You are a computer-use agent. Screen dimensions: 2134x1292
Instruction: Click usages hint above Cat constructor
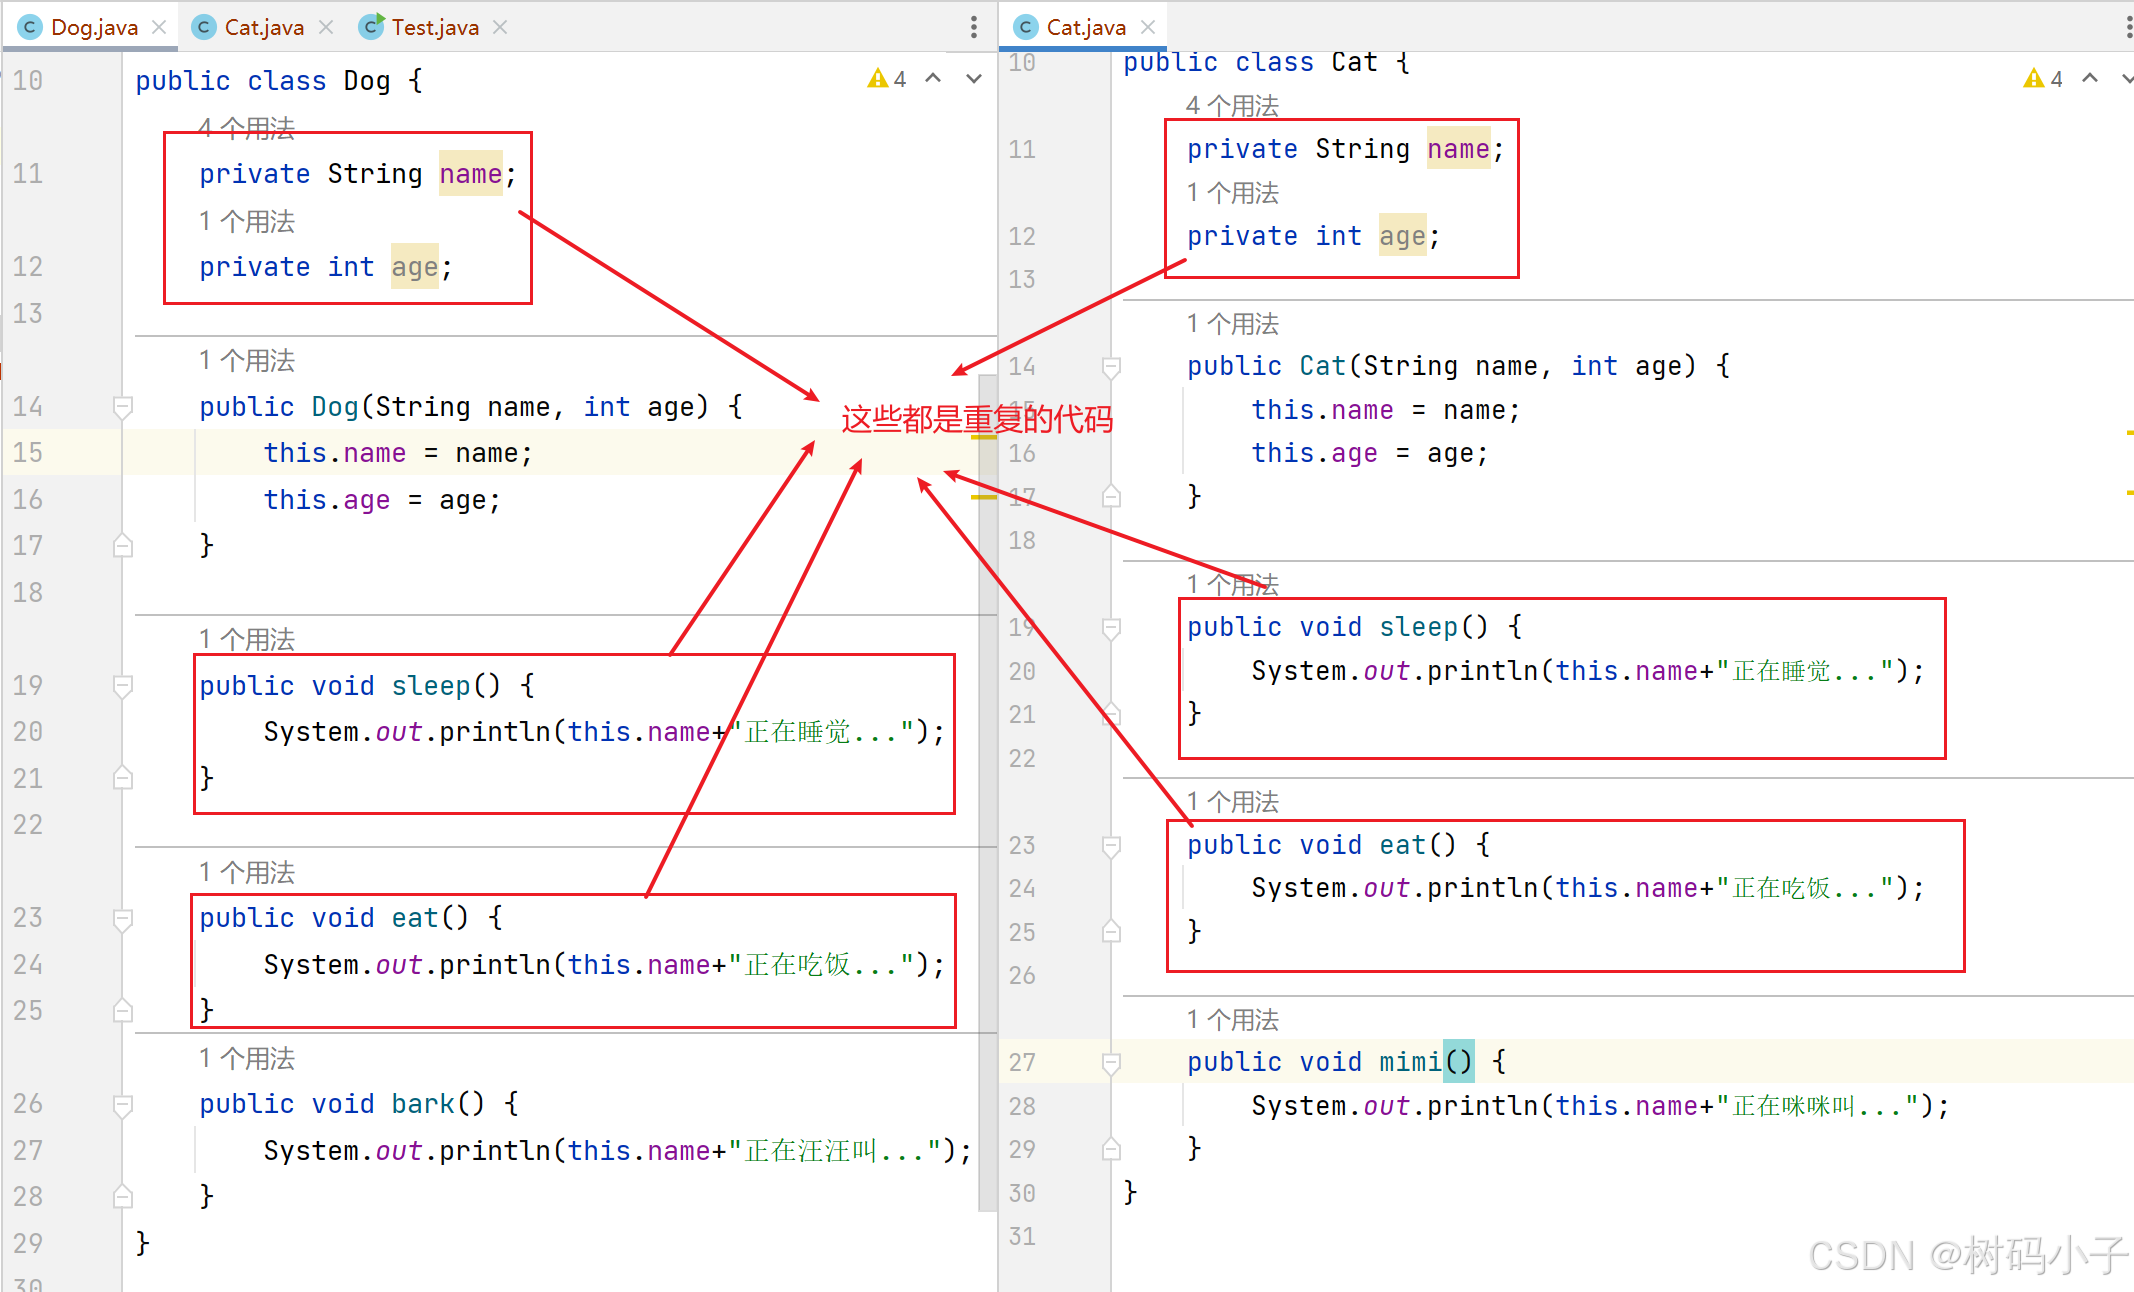pyautogui.click(x=1232, y=324)
